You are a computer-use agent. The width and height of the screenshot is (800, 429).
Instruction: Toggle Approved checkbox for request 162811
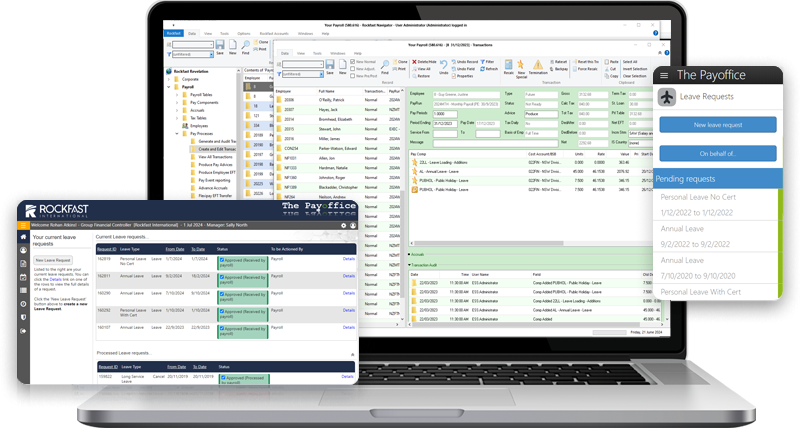(222, 277)
